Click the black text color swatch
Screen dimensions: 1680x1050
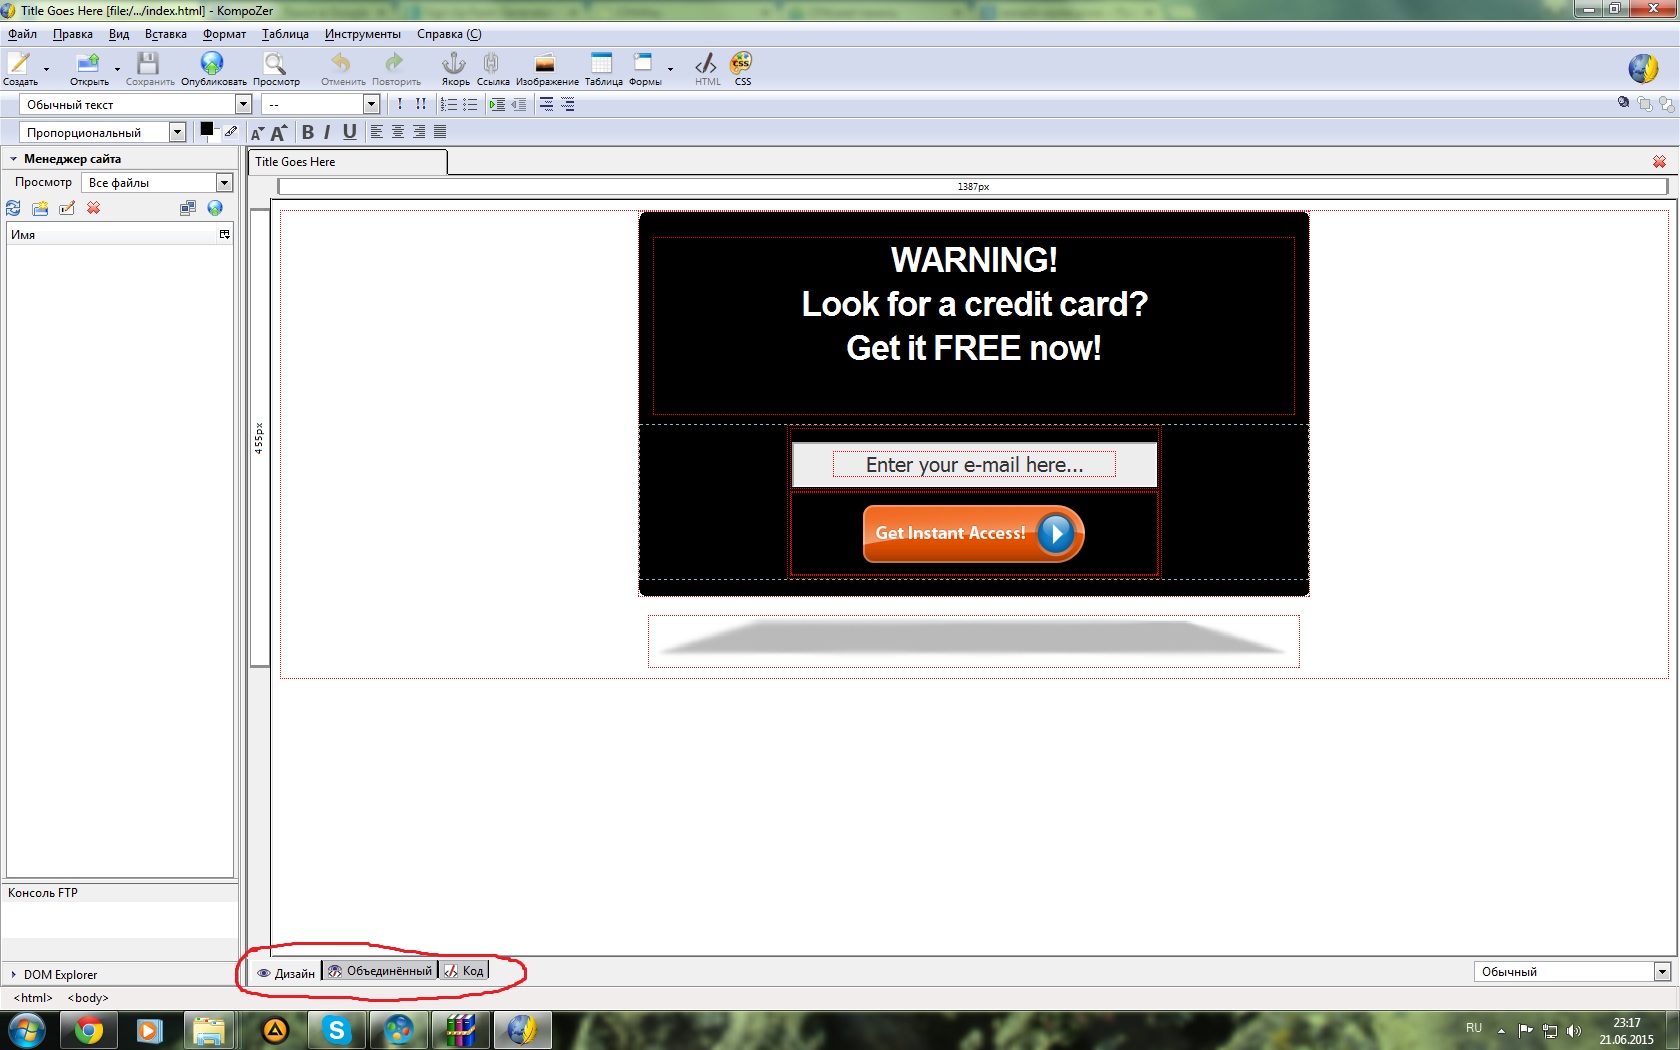coord(206,129)
